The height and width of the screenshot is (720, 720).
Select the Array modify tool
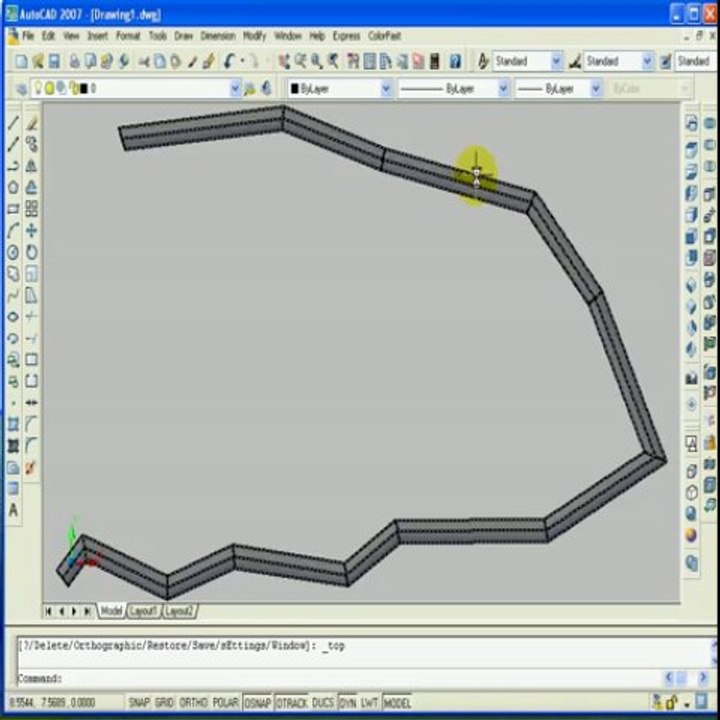(31, 209)
